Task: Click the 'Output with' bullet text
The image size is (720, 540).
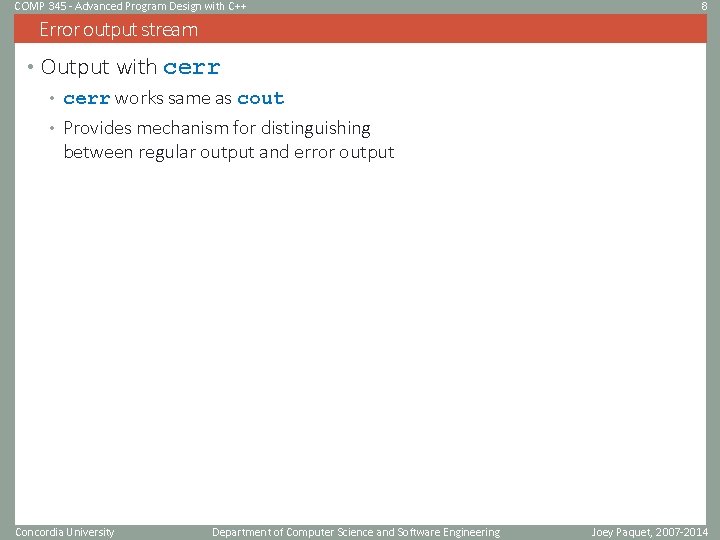Action: [x=99, y=67]
